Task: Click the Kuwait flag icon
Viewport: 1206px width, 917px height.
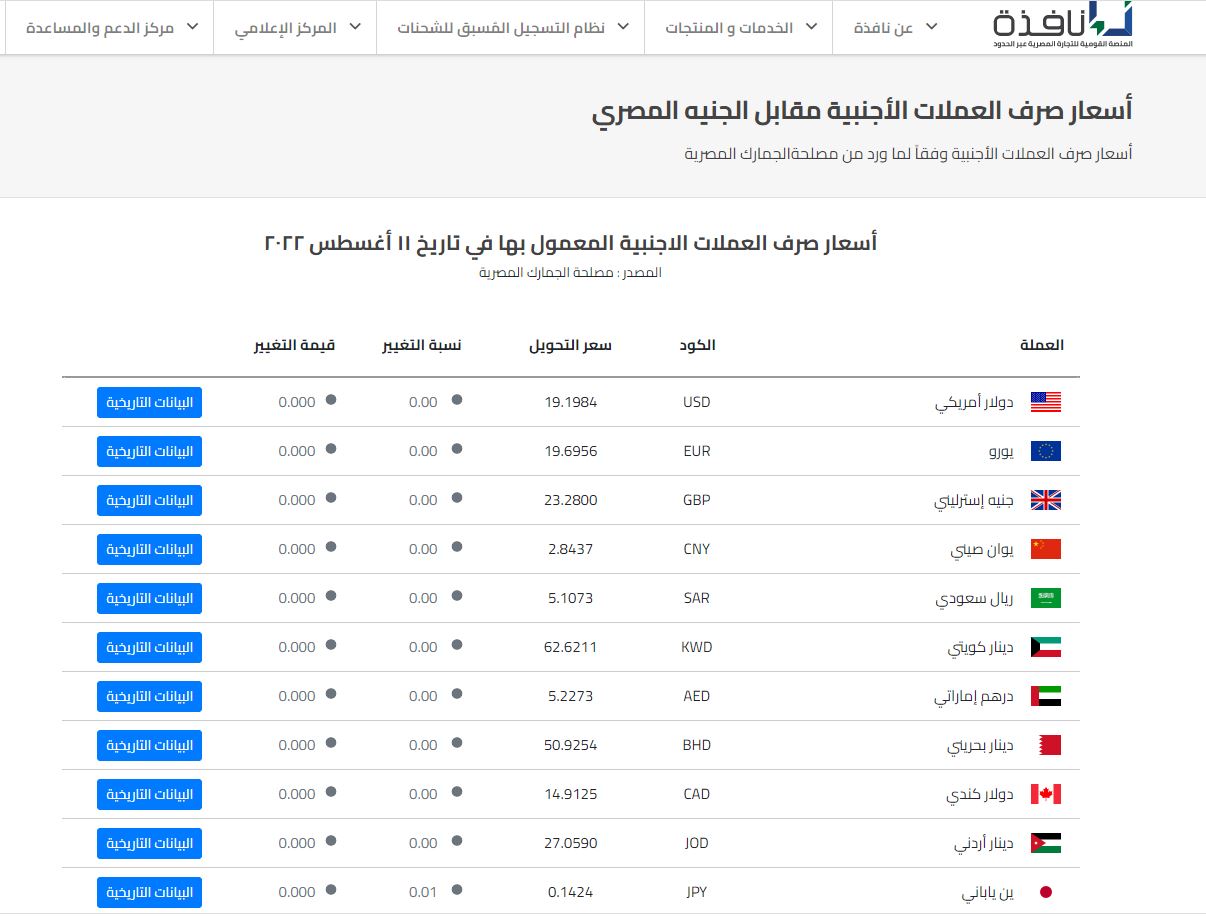Action: (x=1045, y=647)
